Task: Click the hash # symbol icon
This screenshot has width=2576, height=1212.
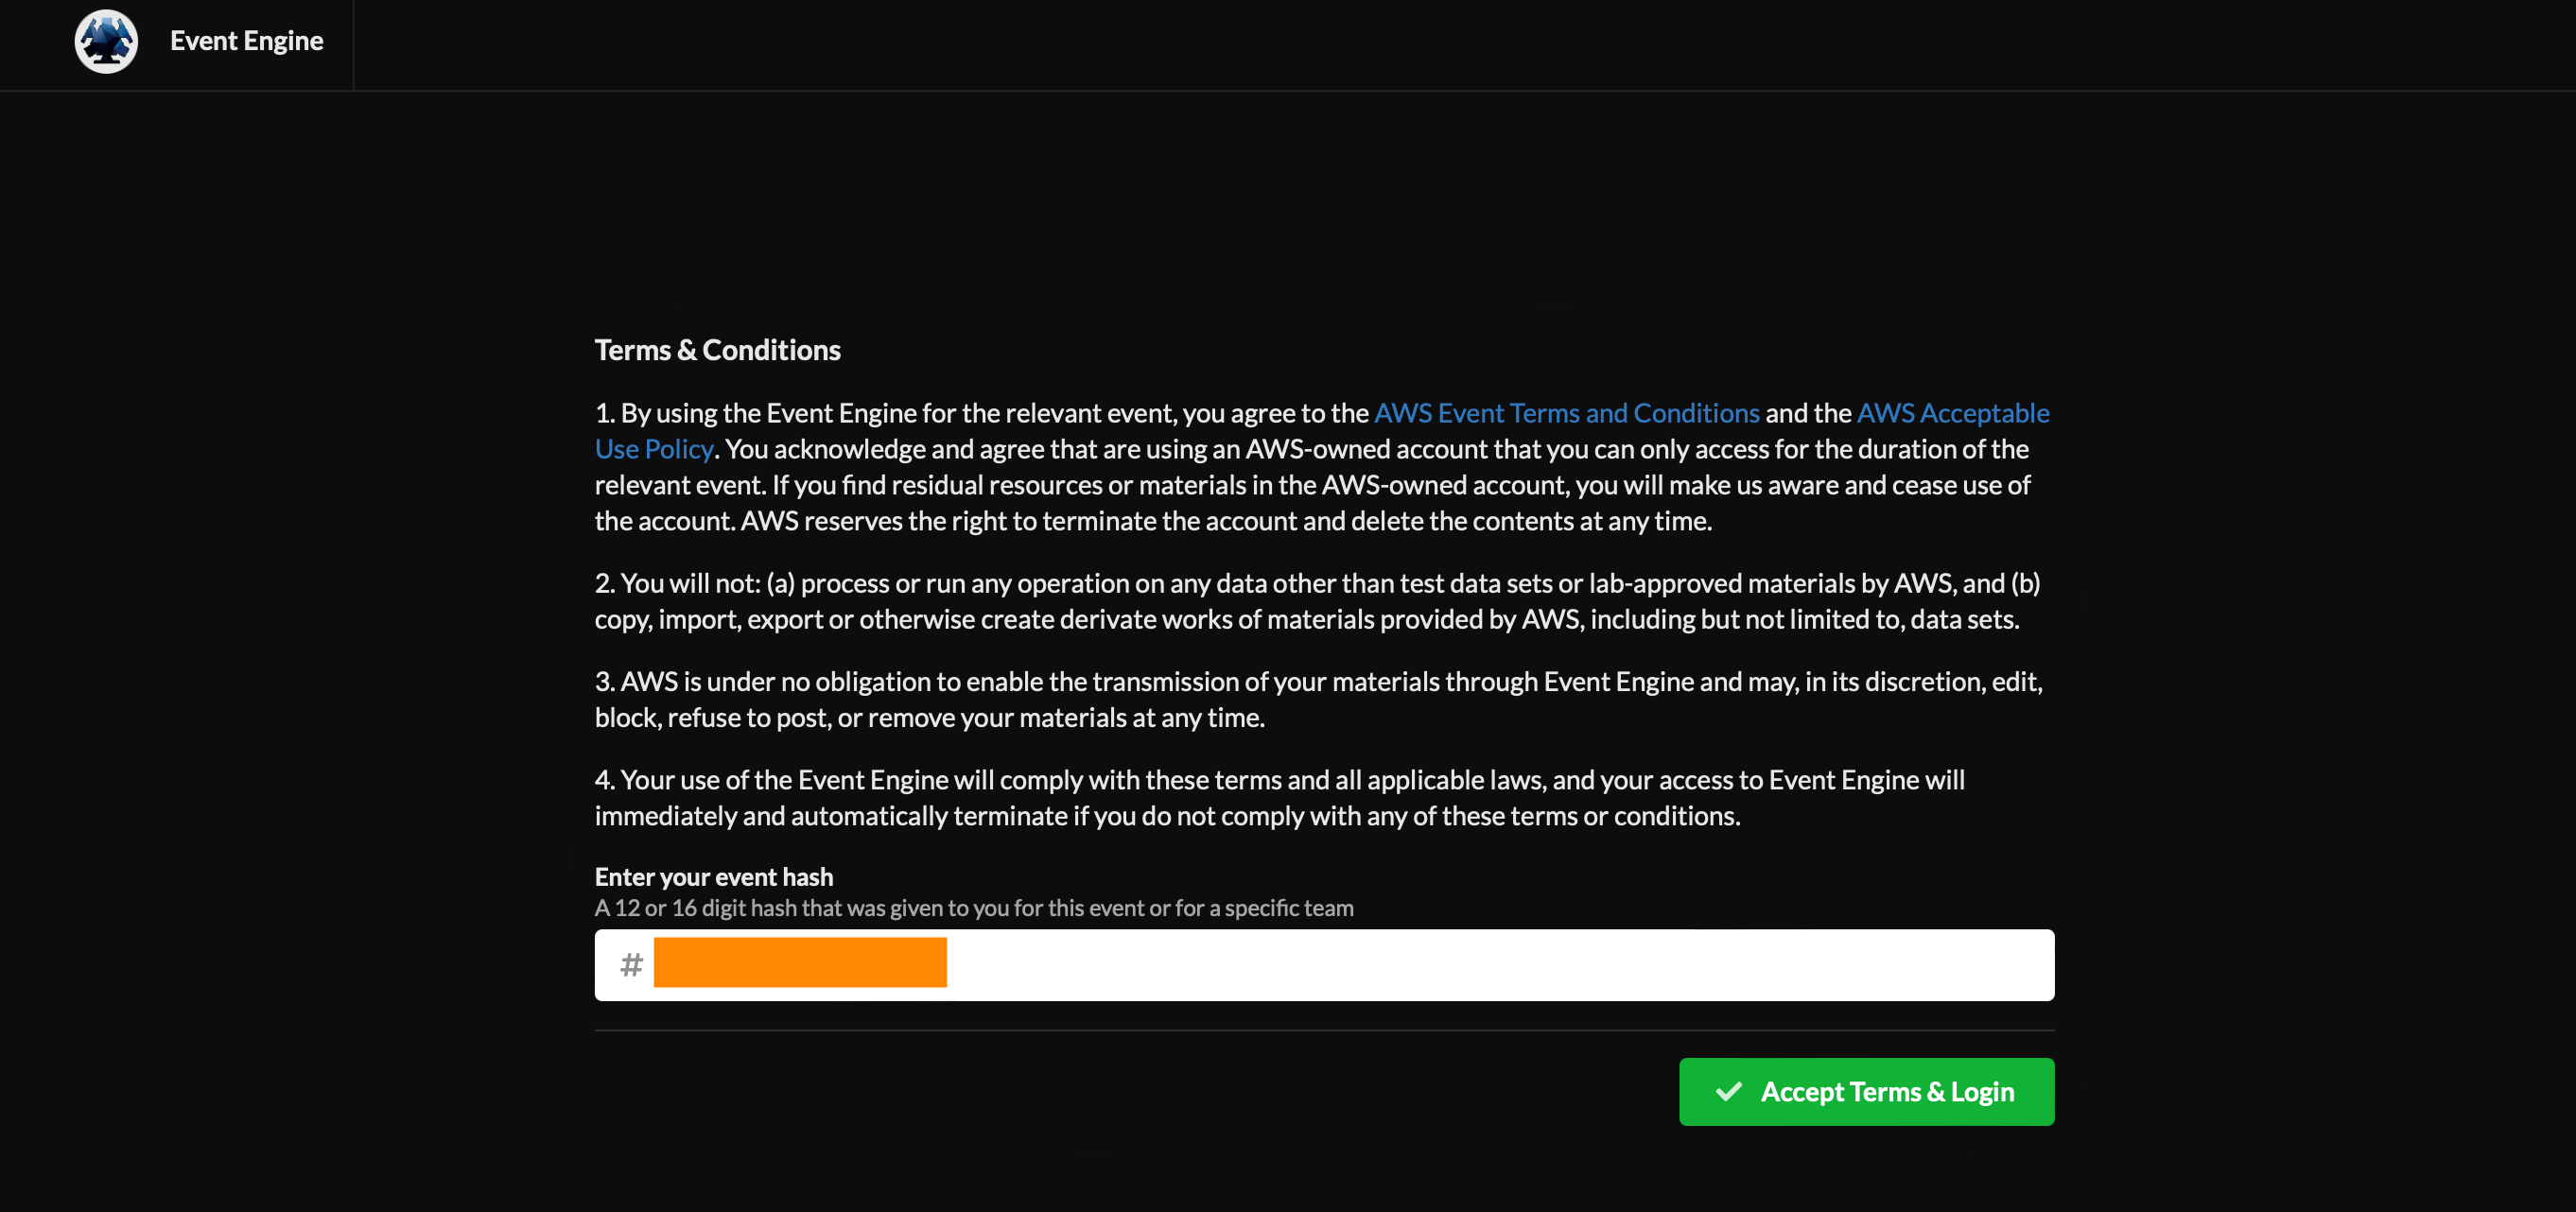Action: pos(631,965)
